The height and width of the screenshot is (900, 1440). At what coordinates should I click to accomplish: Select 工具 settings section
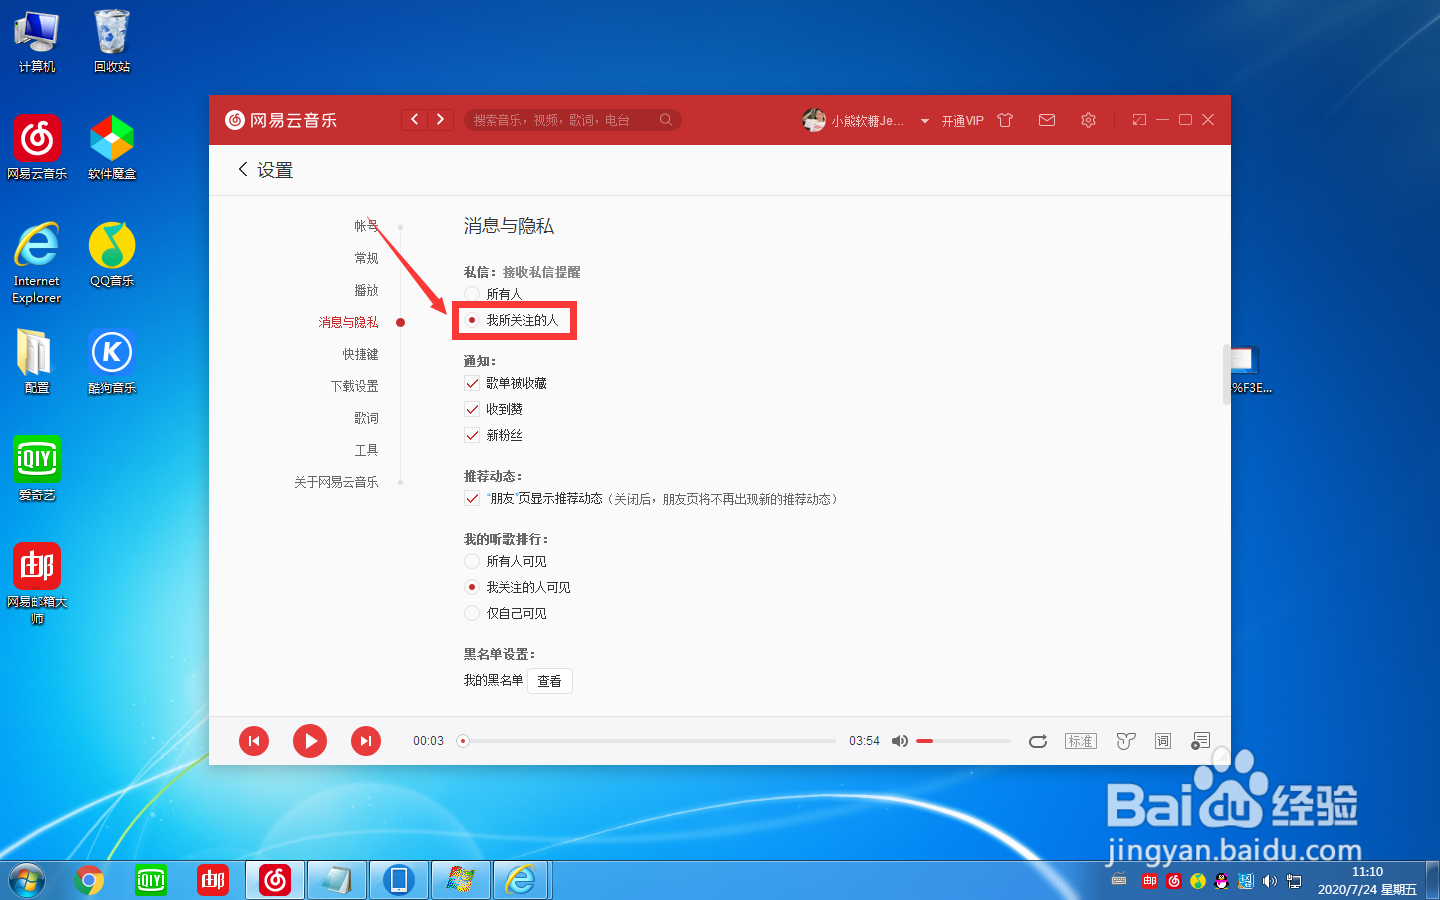[366, 450]
